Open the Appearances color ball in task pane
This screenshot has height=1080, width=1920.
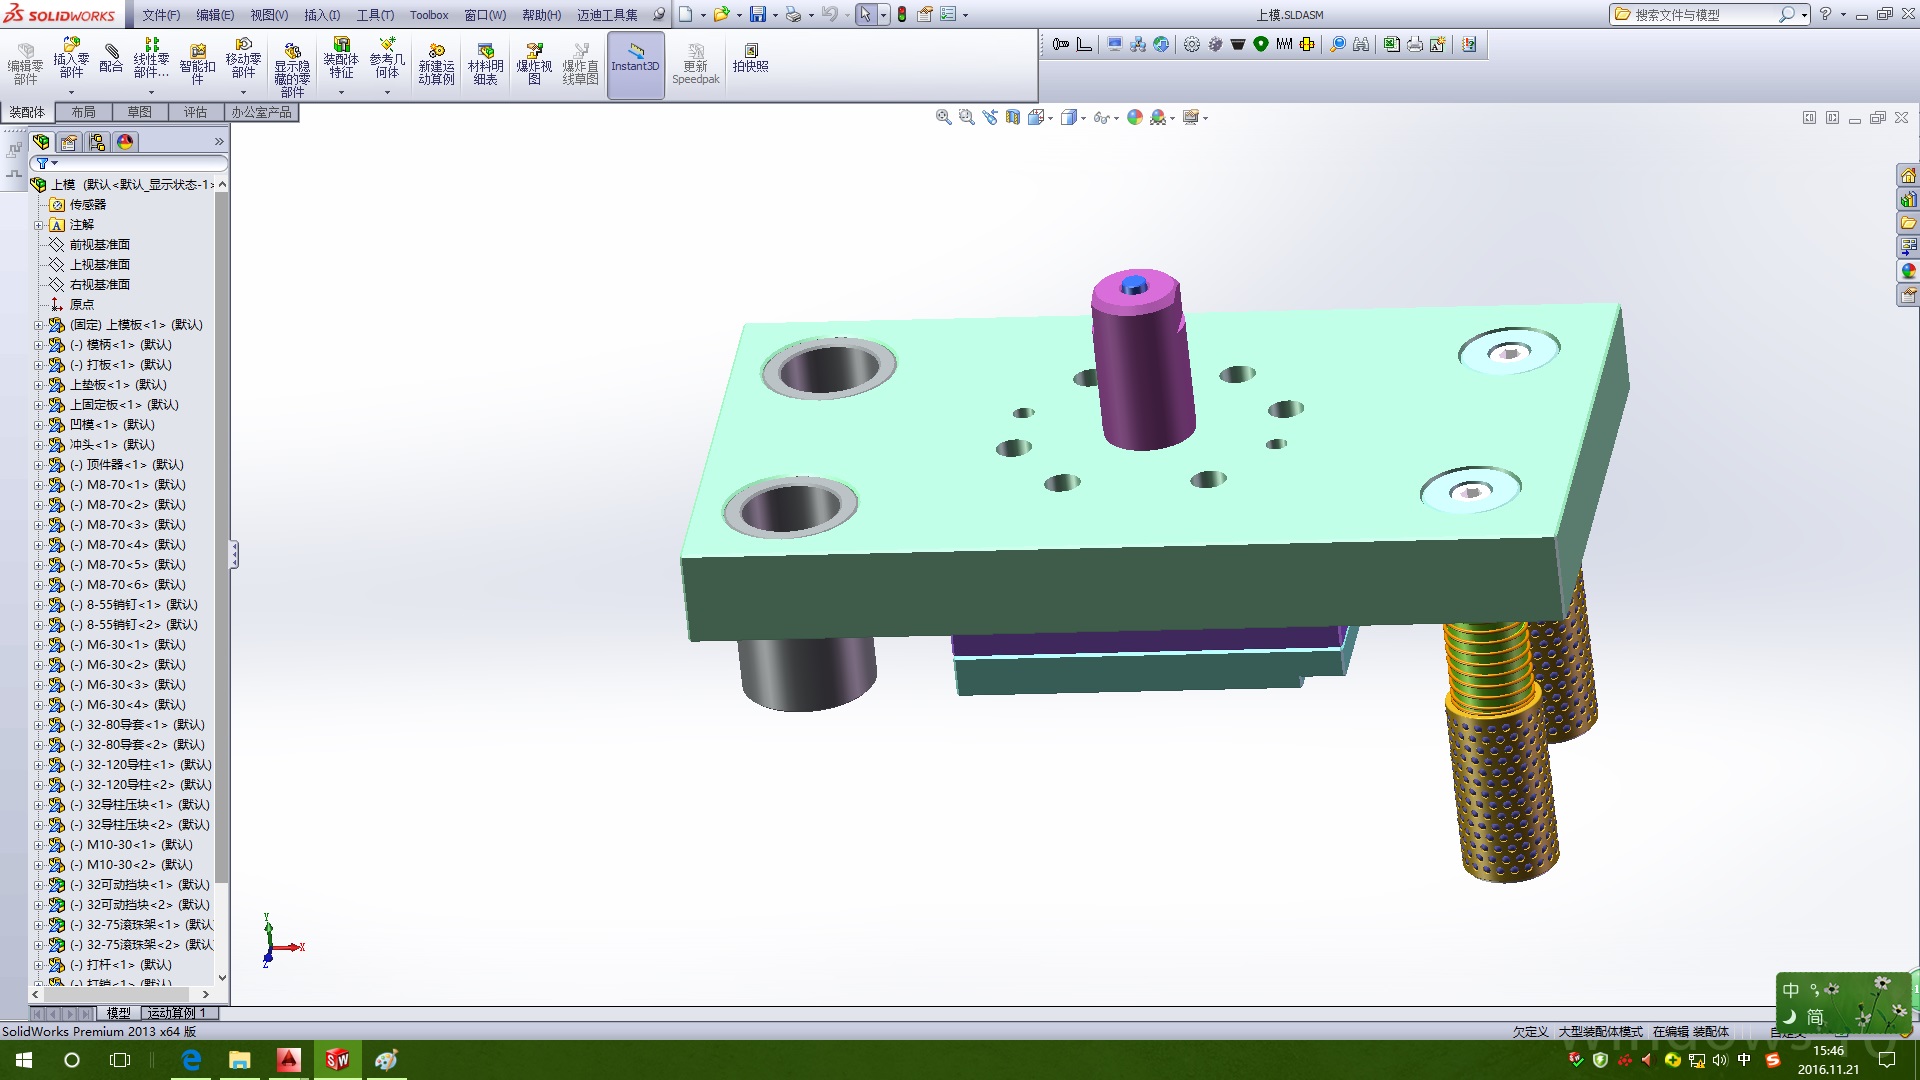1908,271
